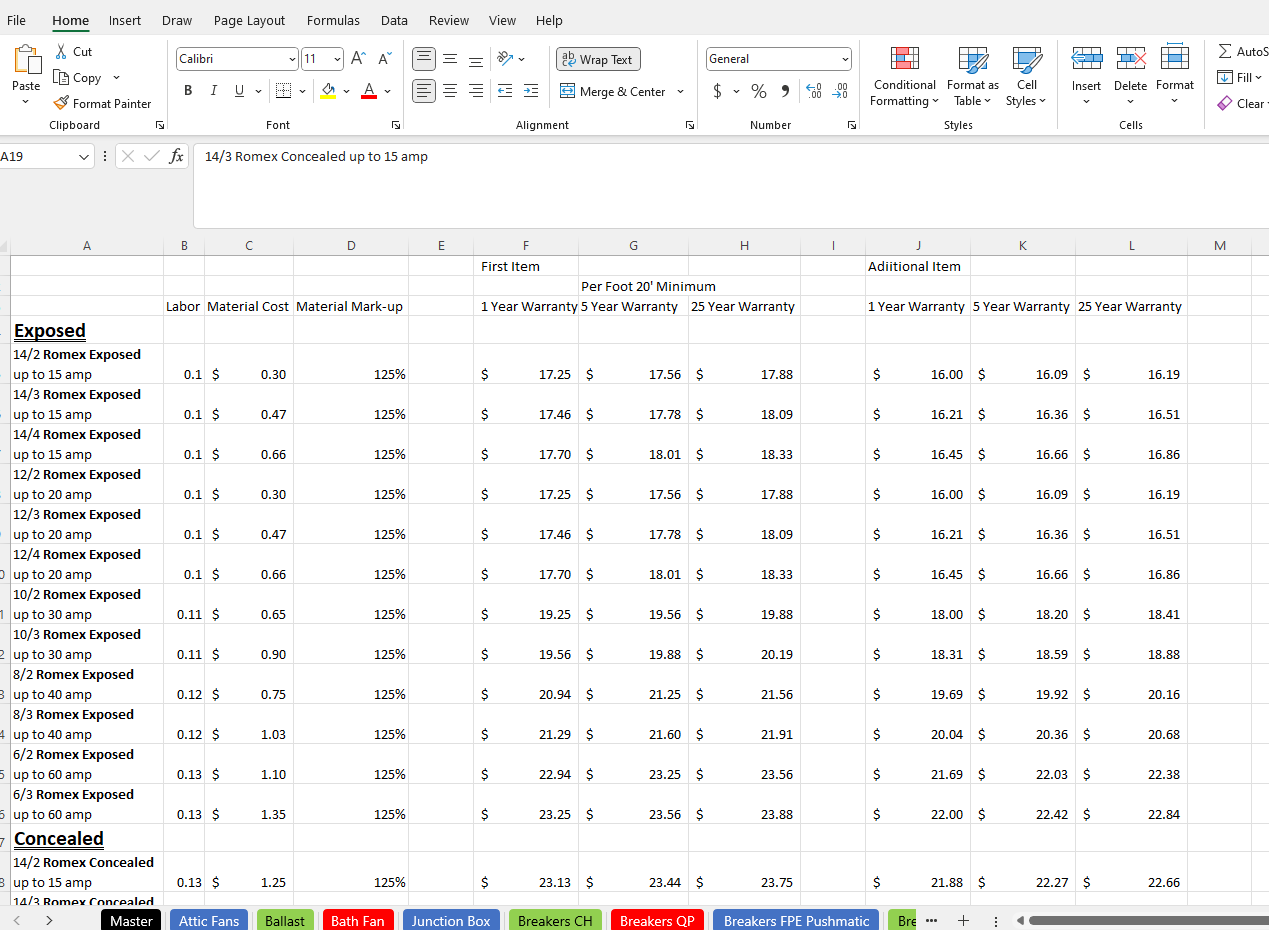Switch to the Formulas ribbon tab
Screen dimensions: 1269x930
click(333, 20)
